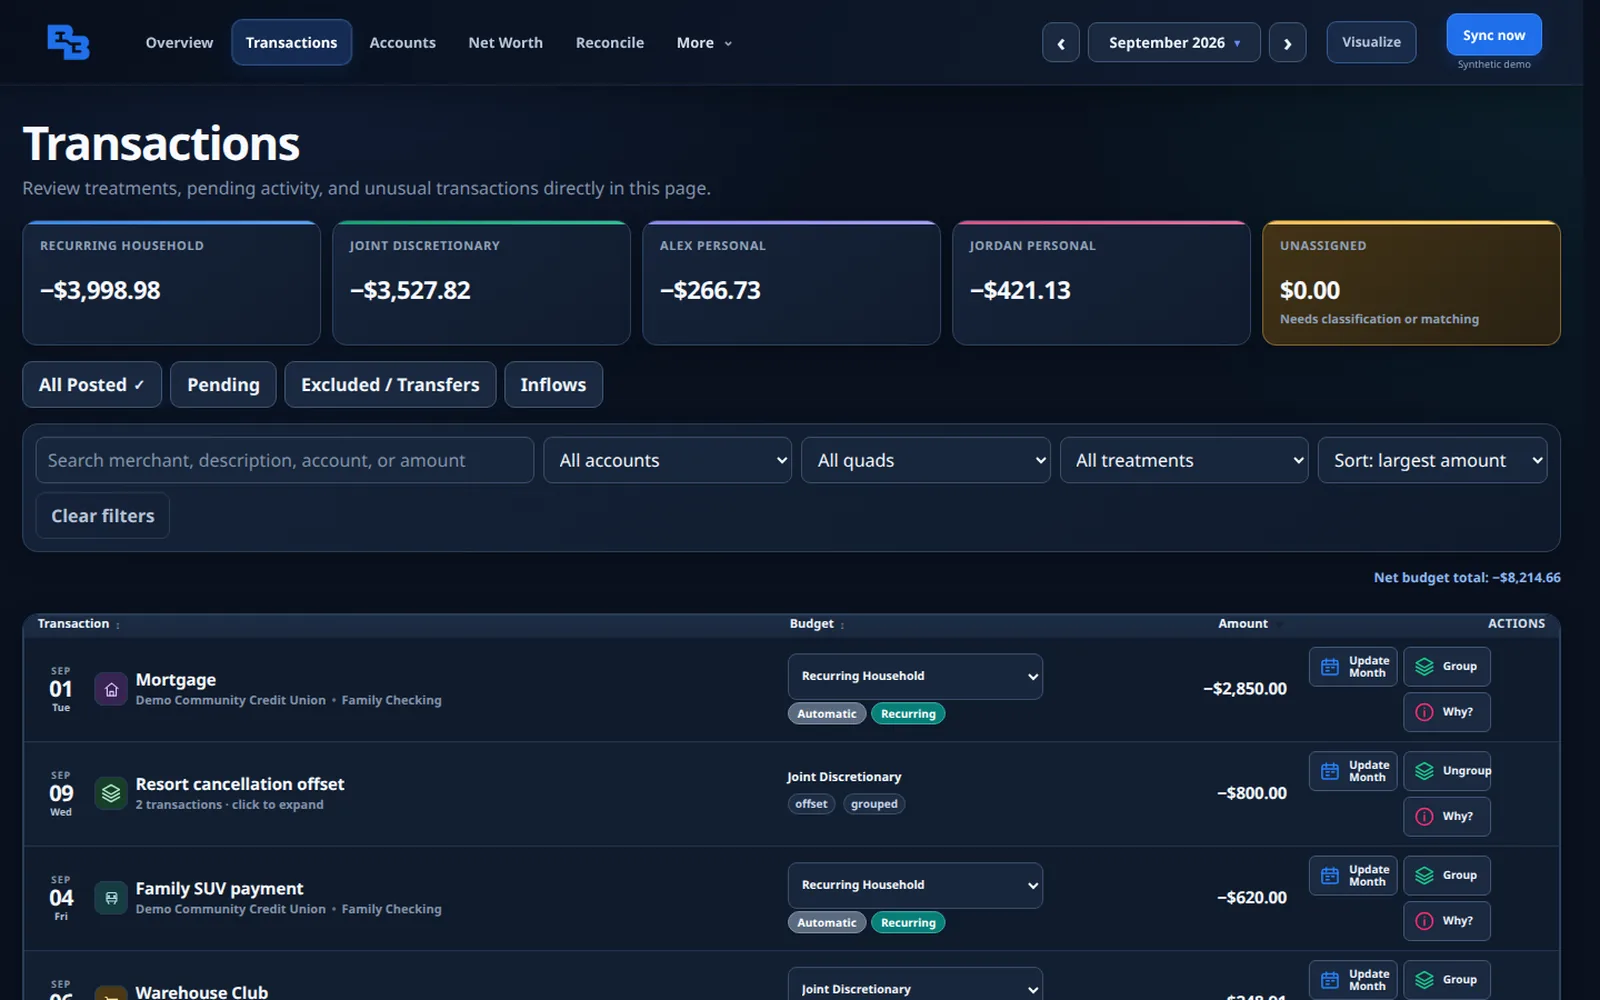Go to next month arrow
Screen dimensions: 1600x1000
point(1287,43)
